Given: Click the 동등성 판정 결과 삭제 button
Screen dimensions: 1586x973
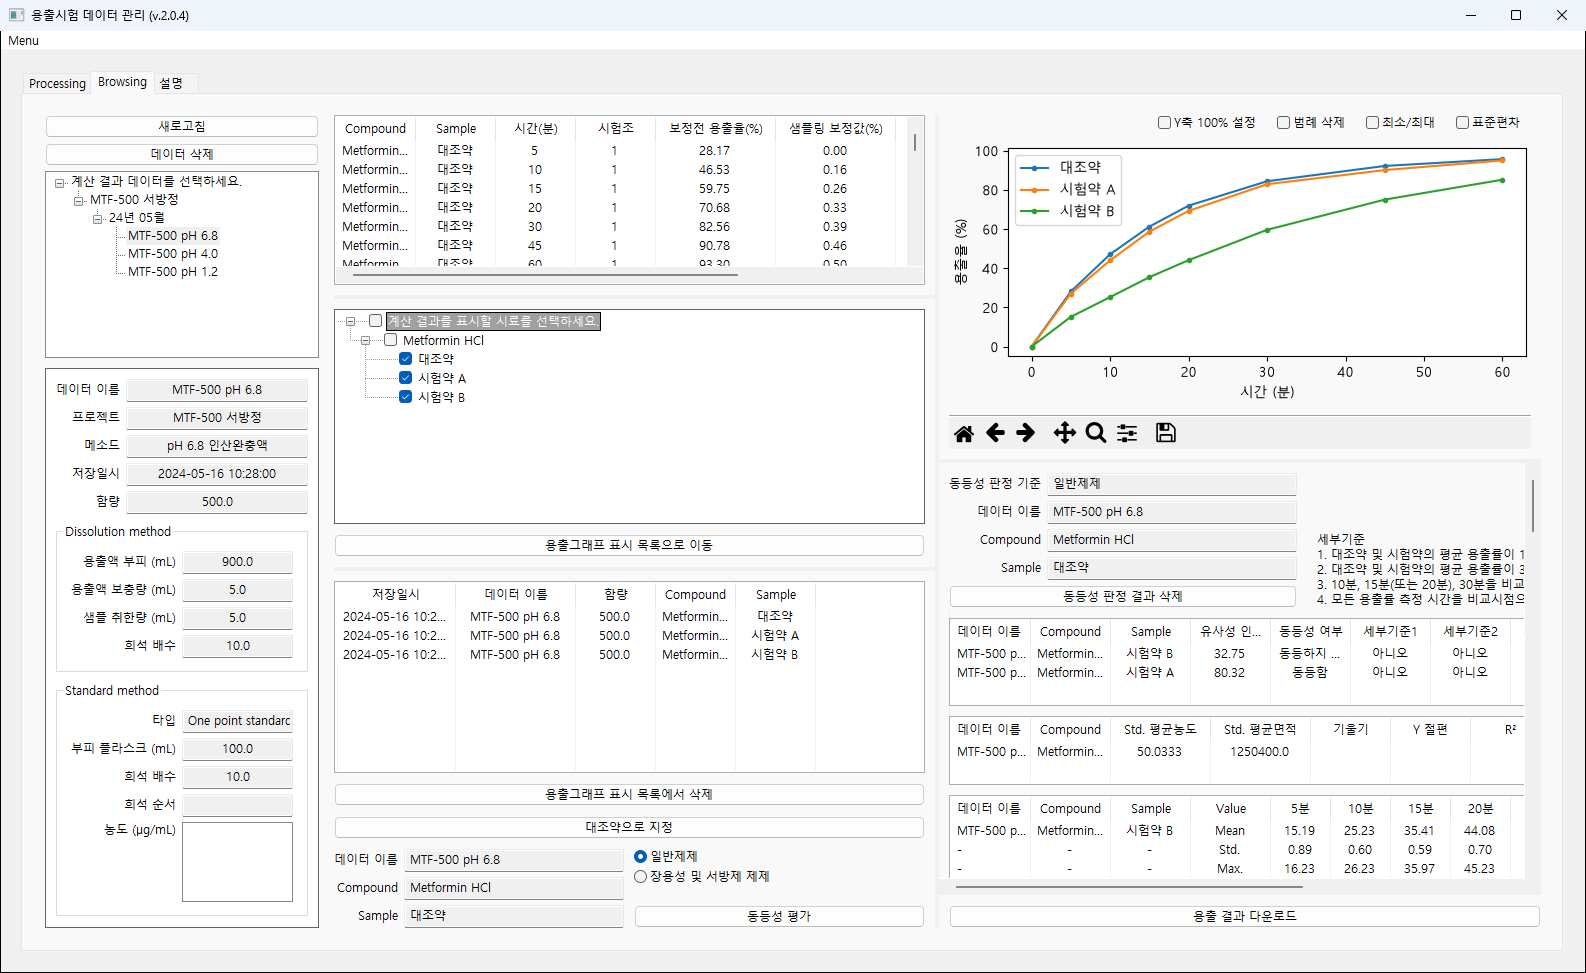Looking at the screenshot, I should [x=1123, y=596].
